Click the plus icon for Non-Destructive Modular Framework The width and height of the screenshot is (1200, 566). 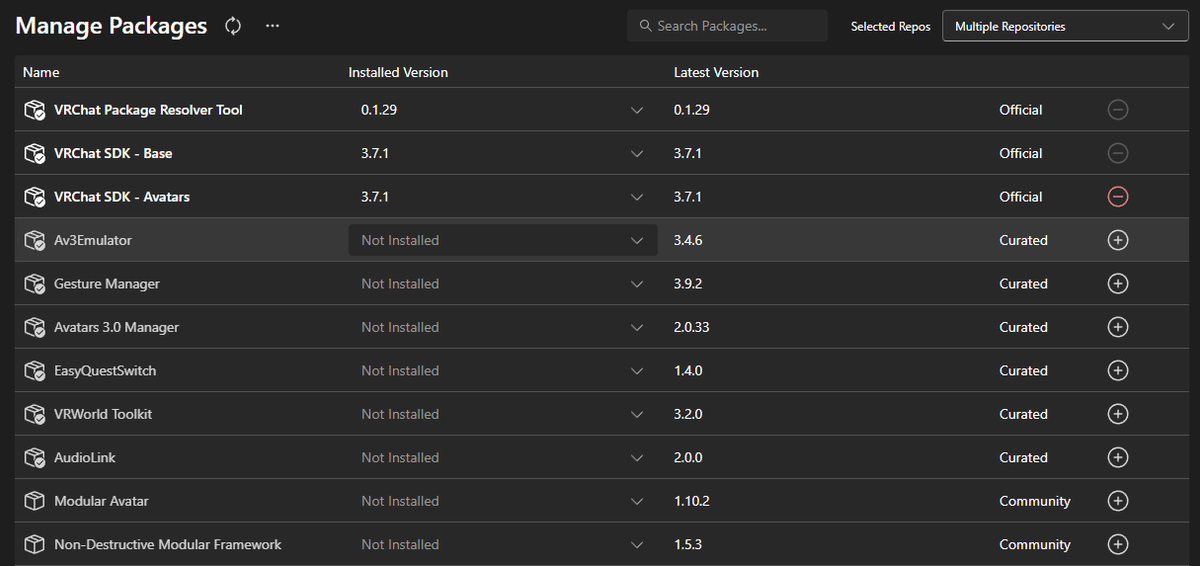pyautogui.click(x=1118, y=545)
